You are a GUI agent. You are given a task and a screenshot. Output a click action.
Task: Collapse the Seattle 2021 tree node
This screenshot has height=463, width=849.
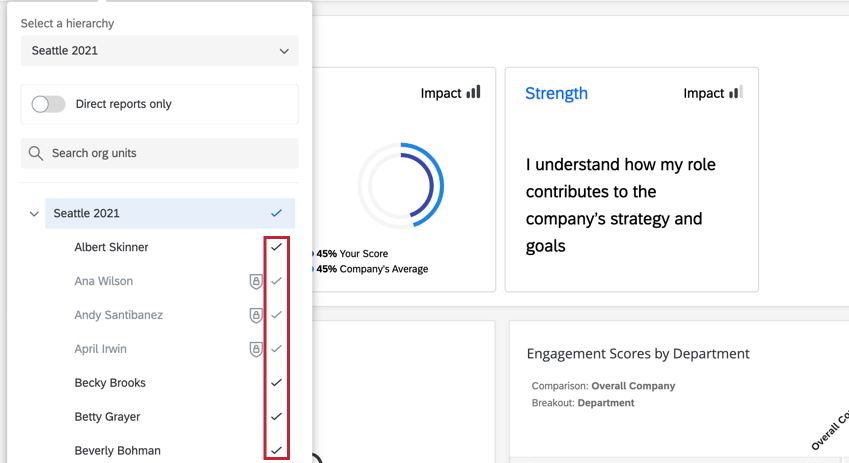[x=34, y=214]
